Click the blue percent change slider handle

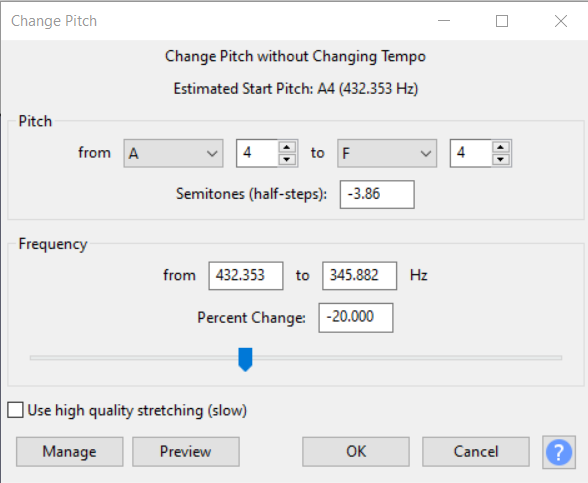(245, 359)
